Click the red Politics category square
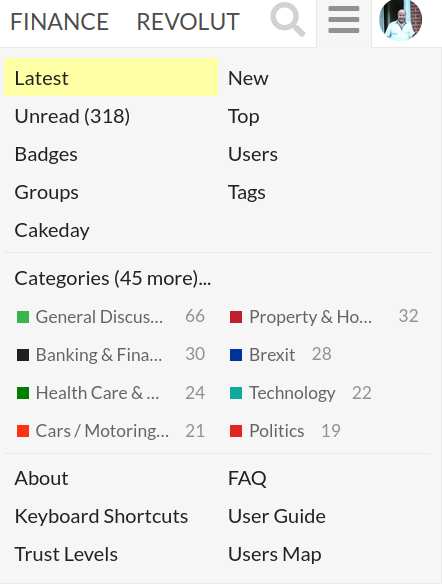 click(236, 431)
